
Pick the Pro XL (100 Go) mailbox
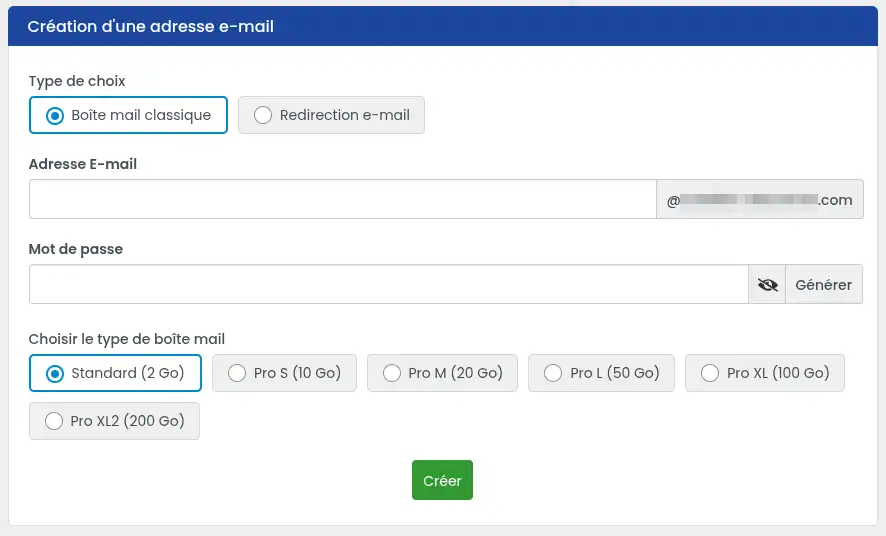765,373
